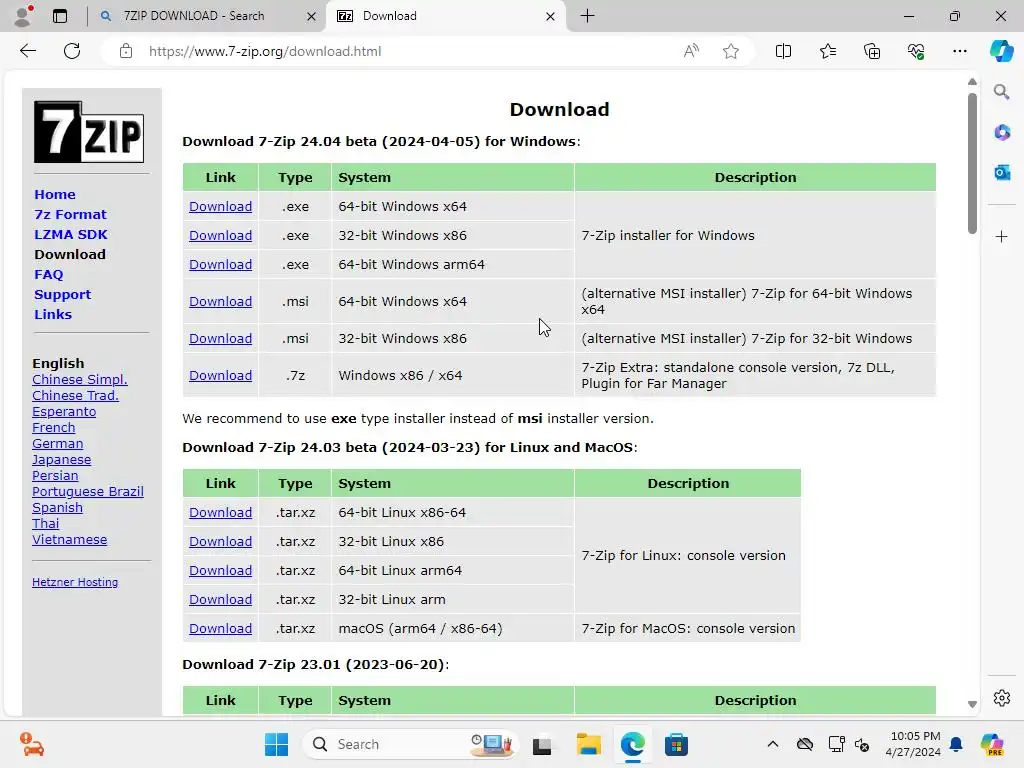Download .exe for 32-bit Windows x86

pos(220,235)
